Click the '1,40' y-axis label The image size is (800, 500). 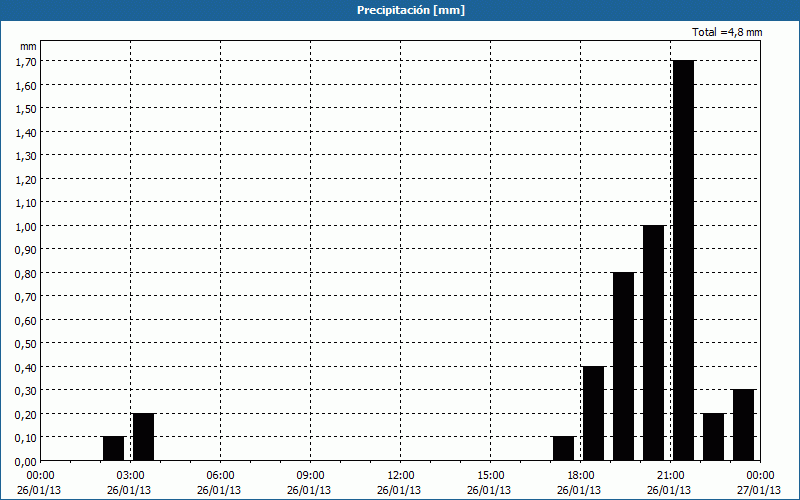26,132
